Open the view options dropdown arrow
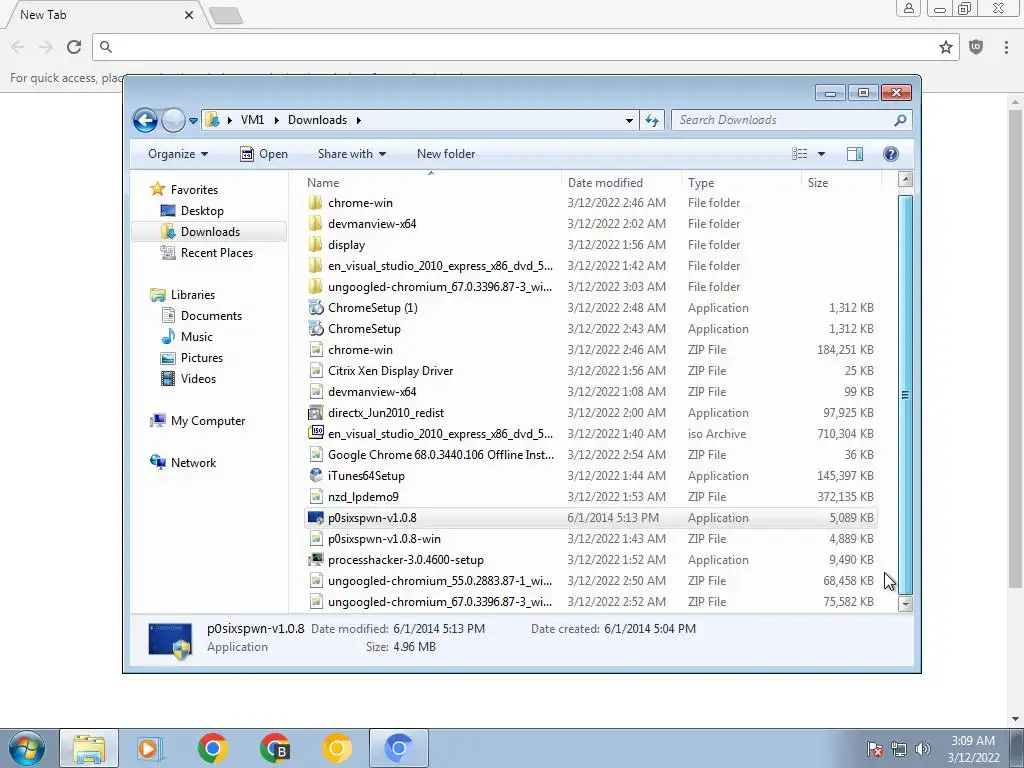 [x=822, y=154]
